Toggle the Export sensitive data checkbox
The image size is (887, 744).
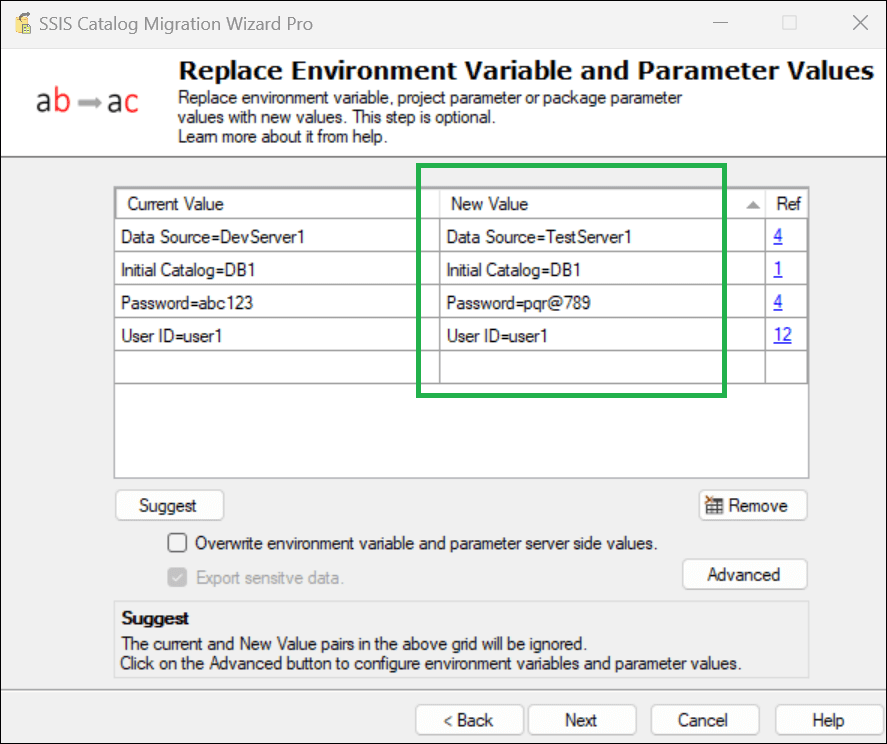(x=177, y=578)
